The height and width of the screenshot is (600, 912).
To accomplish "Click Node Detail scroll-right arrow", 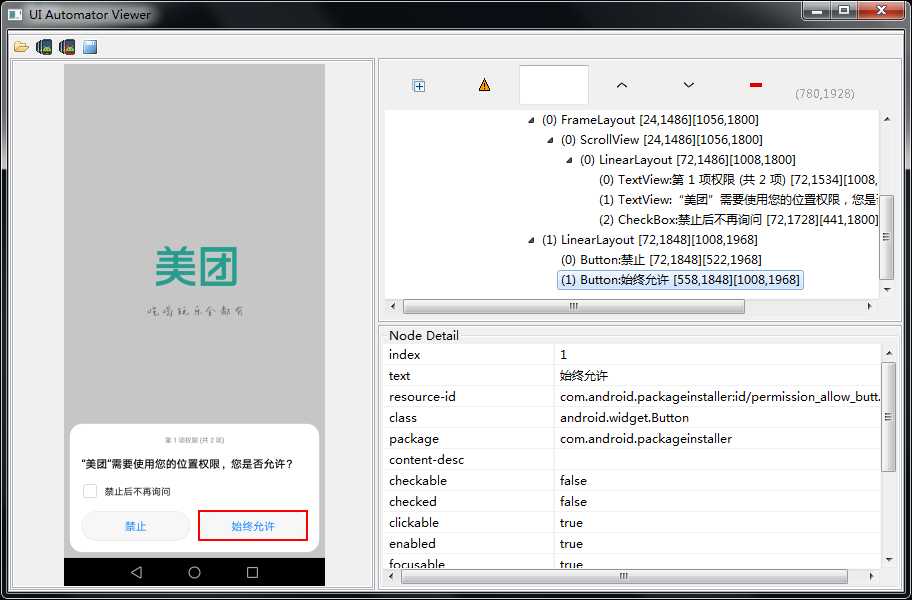I will coord(871,576).
